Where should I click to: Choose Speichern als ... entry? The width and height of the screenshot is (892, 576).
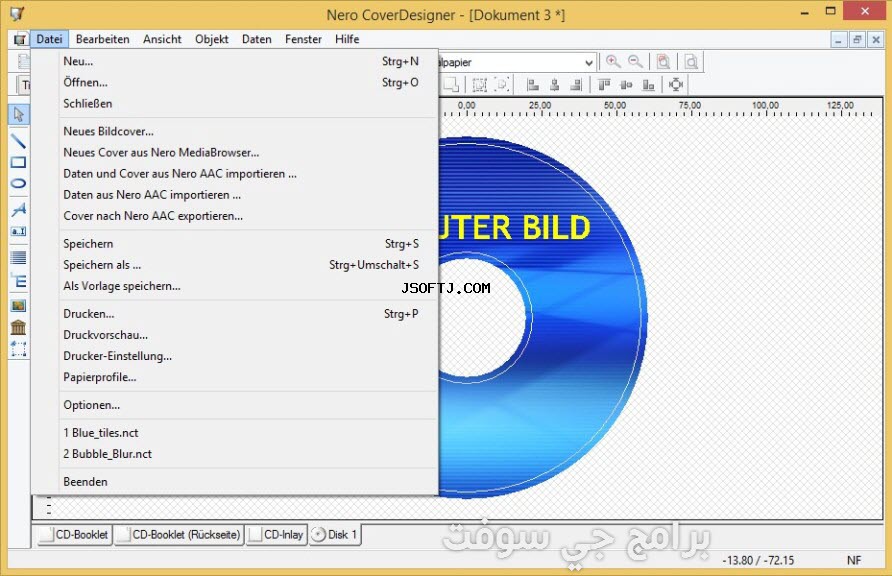coord(234,264)
